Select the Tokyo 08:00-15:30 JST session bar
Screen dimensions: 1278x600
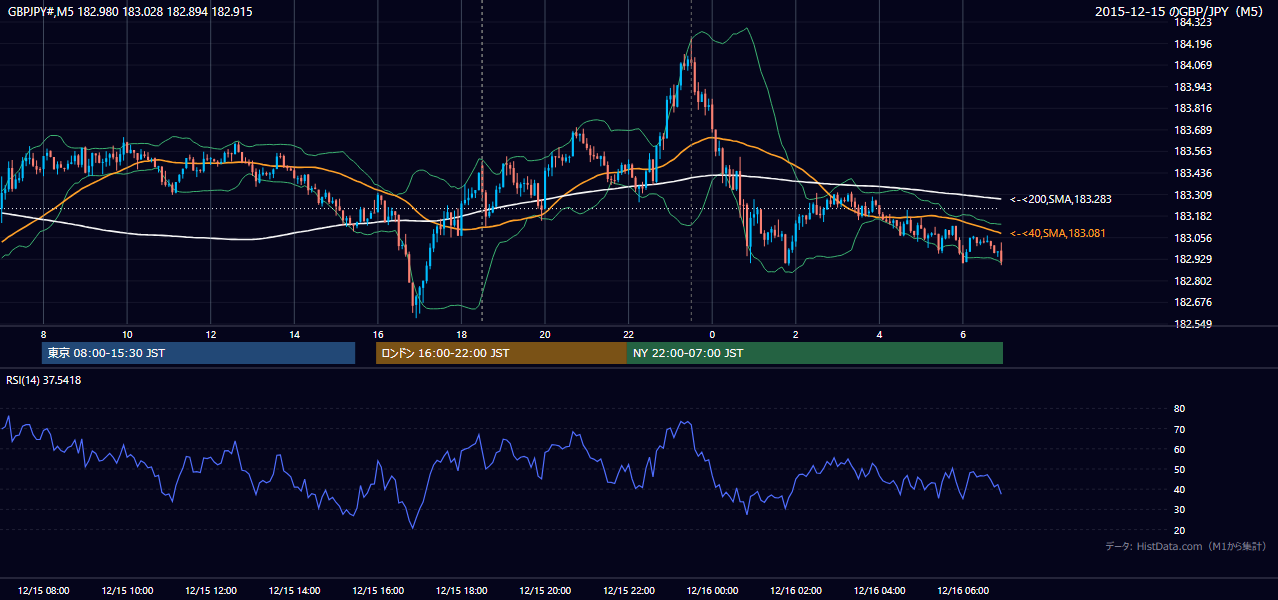click(198, 353)
